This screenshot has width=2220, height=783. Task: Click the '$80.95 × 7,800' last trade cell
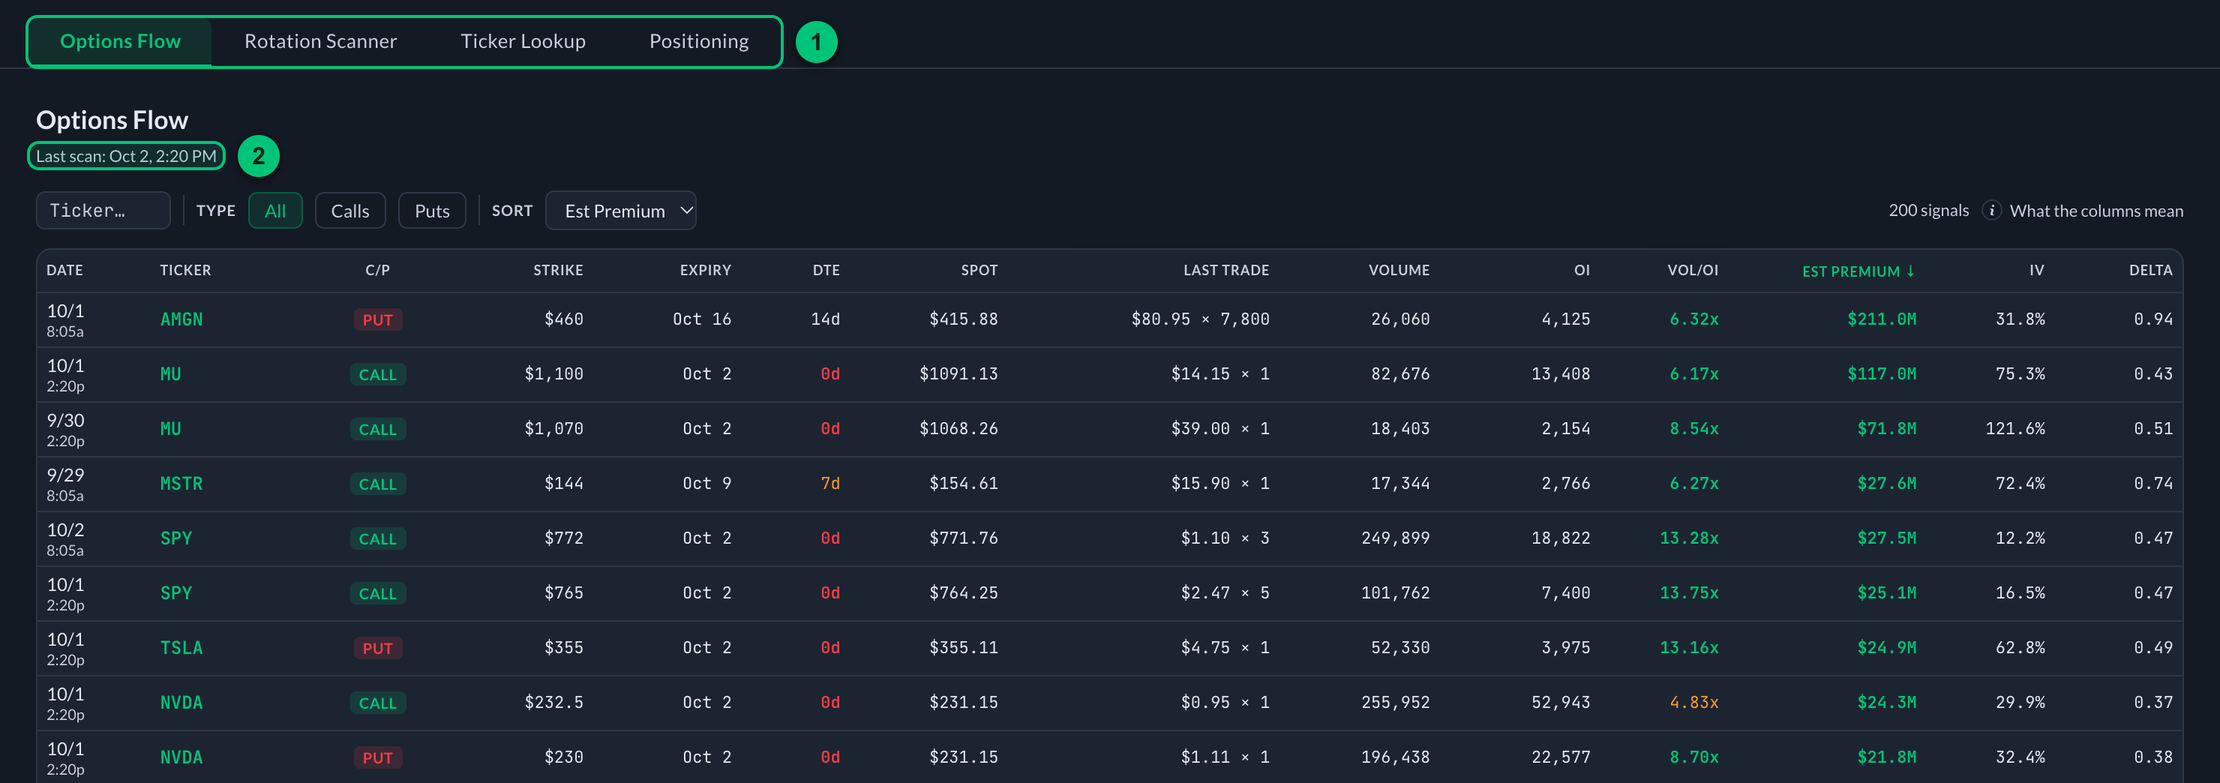click(x=1201, y=320)
